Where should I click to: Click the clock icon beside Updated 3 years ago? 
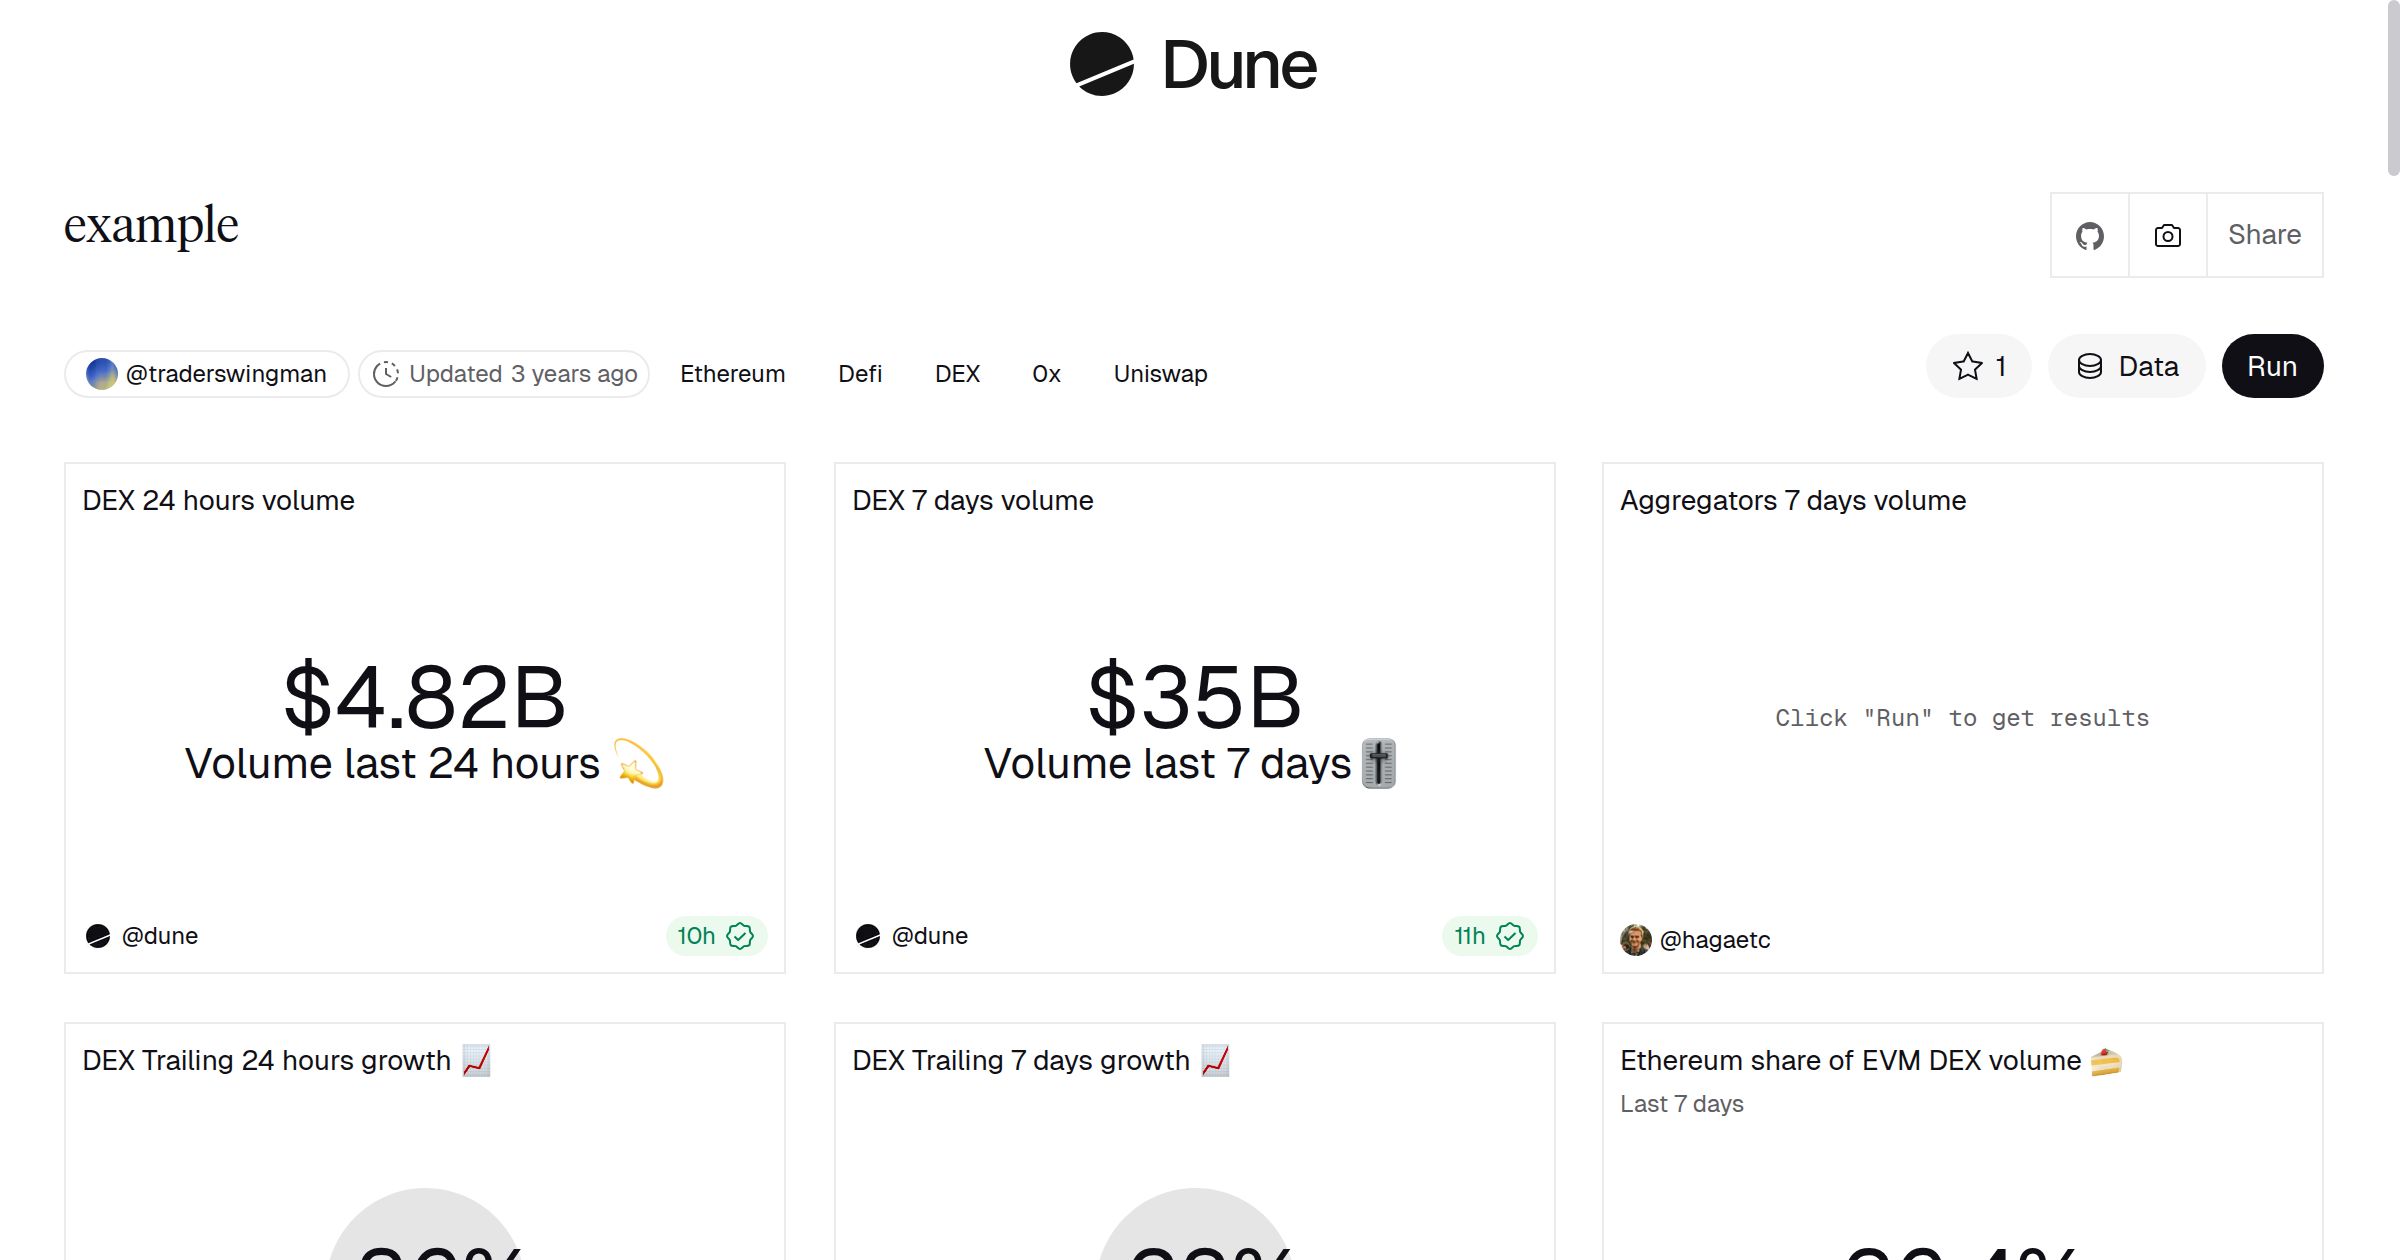[x=388, y=373]
